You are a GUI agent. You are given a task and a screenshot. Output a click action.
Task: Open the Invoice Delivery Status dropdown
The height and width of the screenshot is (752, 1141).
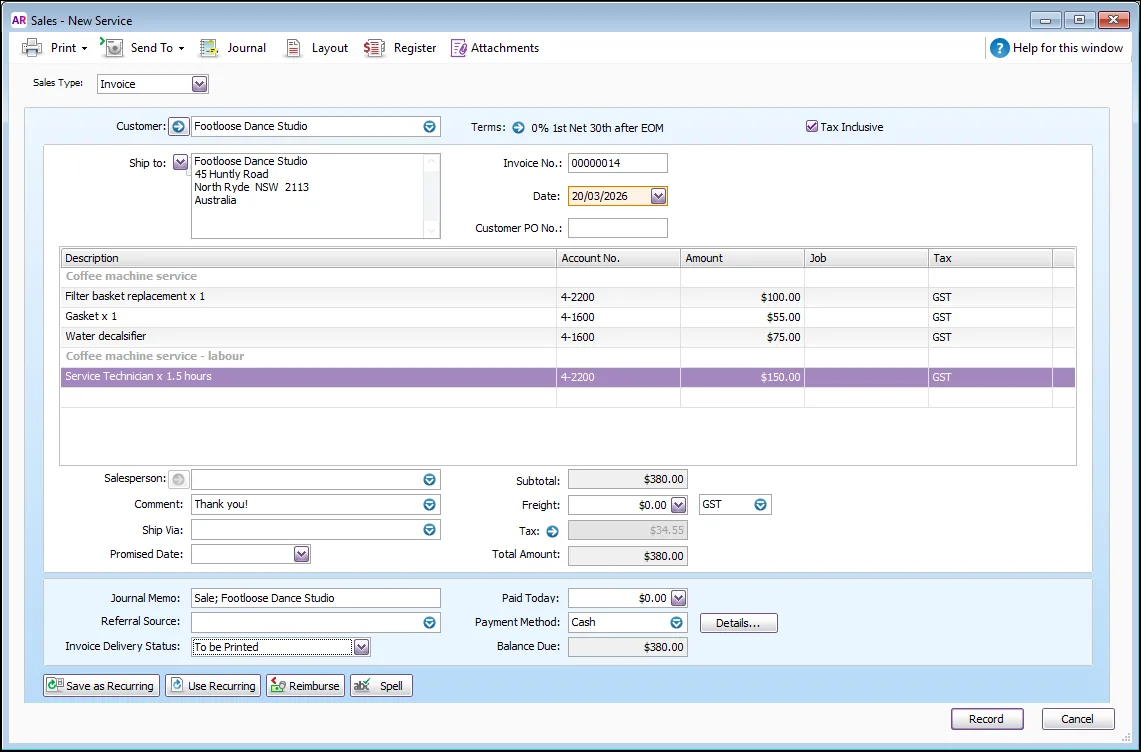click(x=361, y=646)
